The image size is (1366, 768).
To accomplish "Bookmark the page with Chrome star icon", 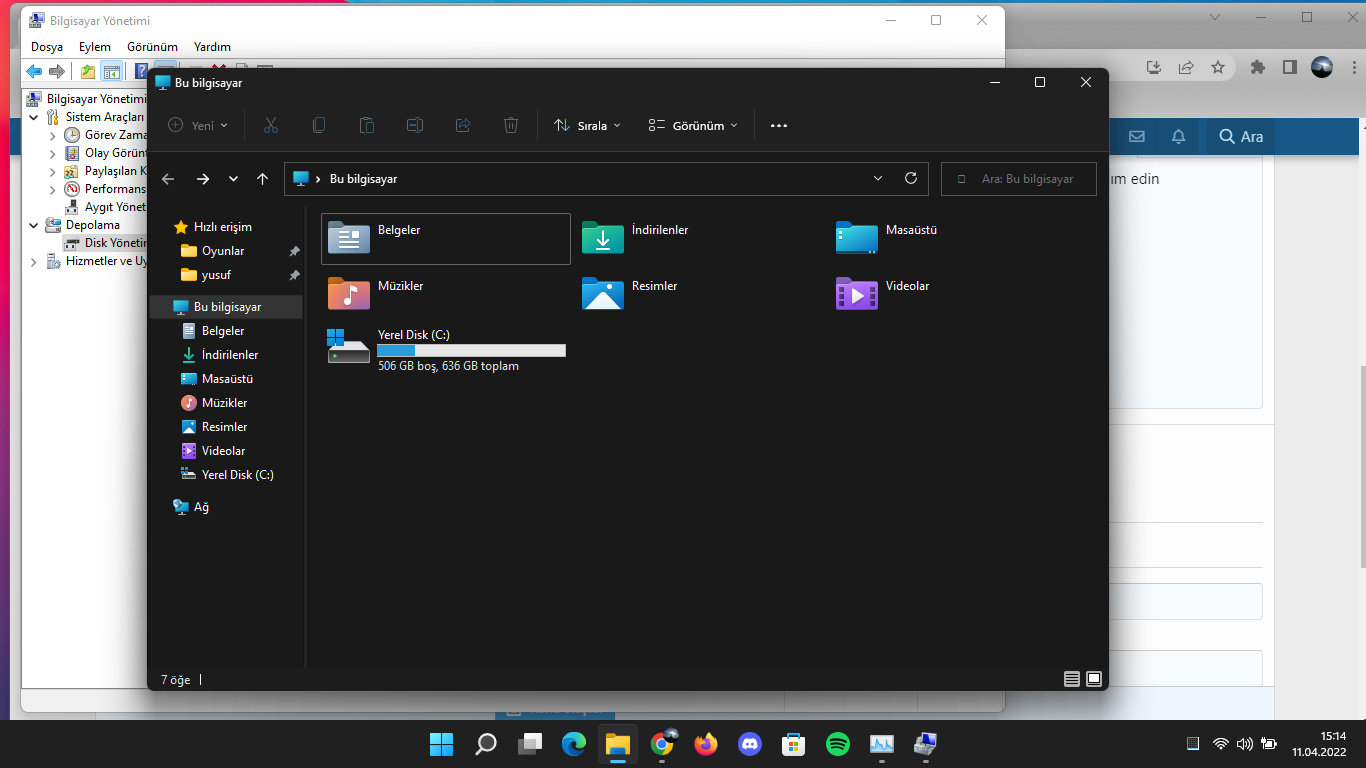I will [1217, 67].
